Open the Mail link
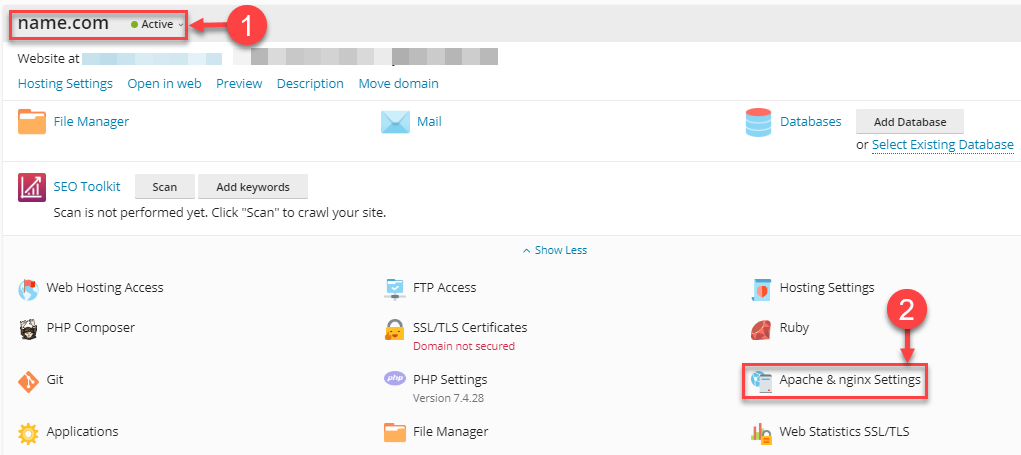Screen dimensions: 1021x455 click(429, 121)
